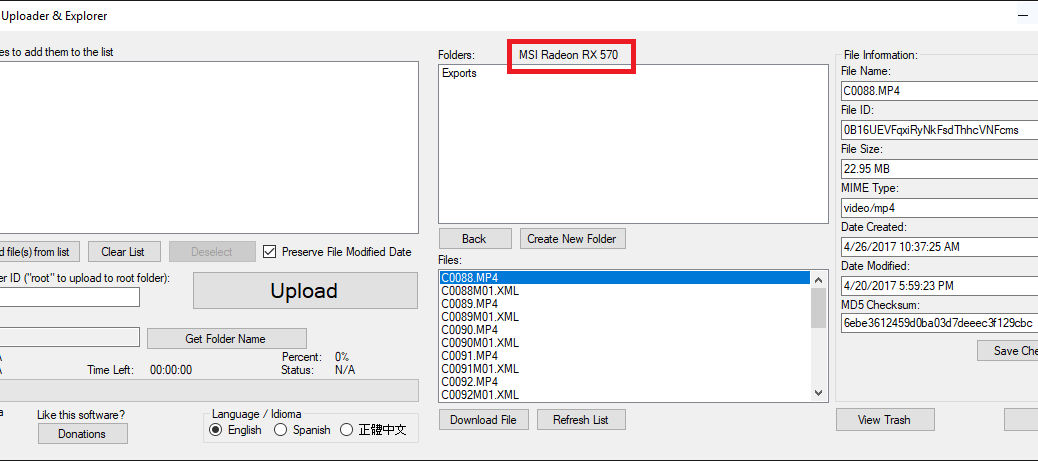Select Spanish language radio option
This screenshot has width=1038, height=461.
tap(281, 430)
